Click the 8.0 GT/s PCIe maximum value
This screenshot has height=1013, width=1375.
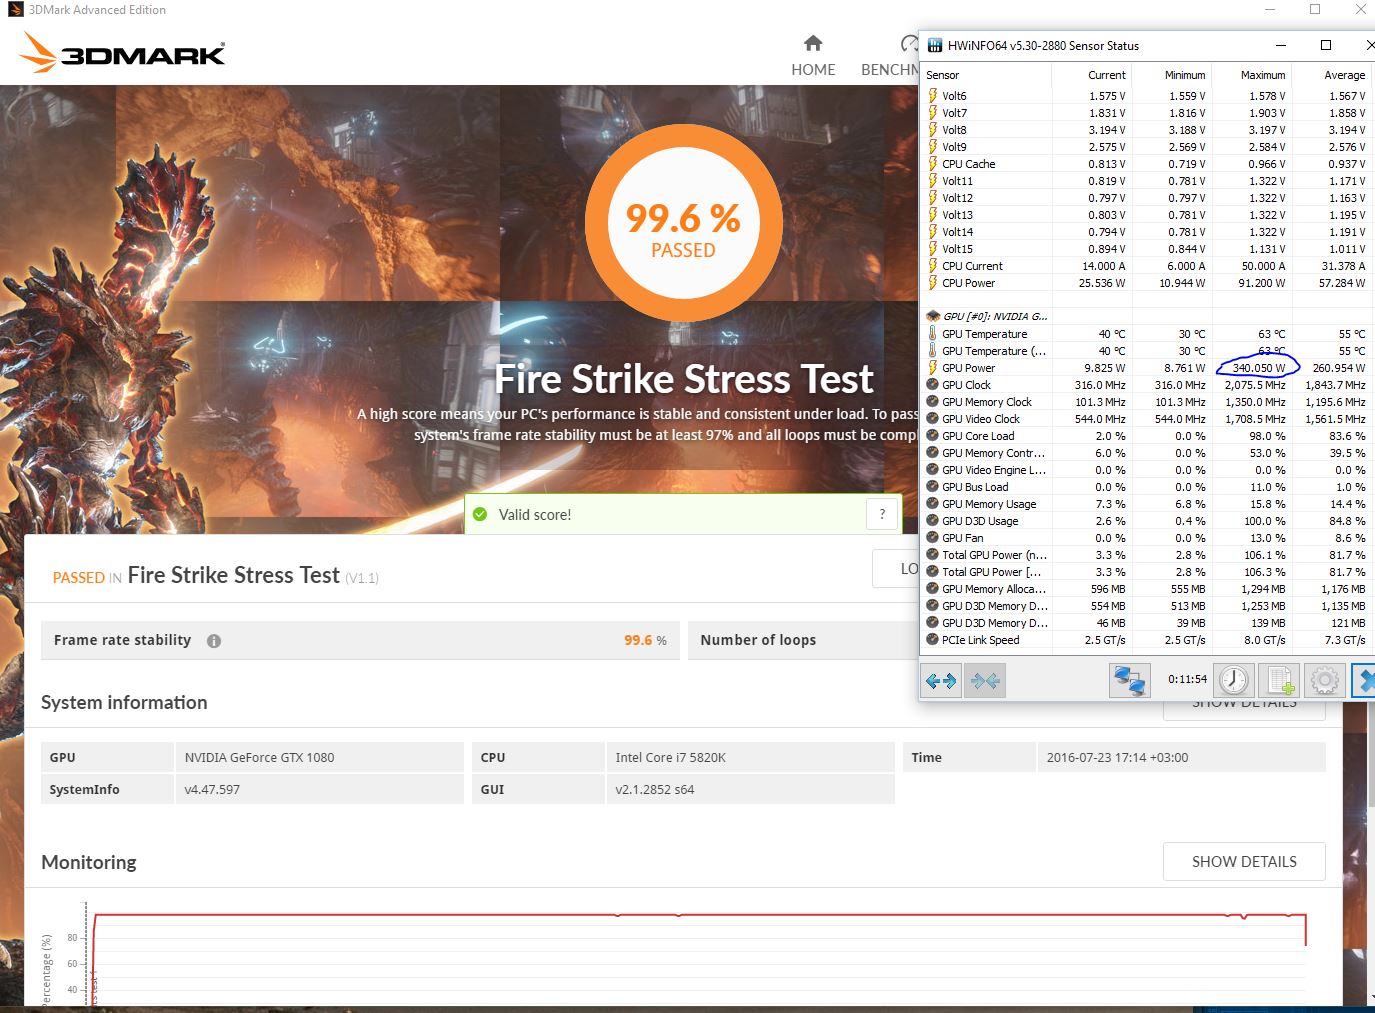click(x=1265, y=640)
